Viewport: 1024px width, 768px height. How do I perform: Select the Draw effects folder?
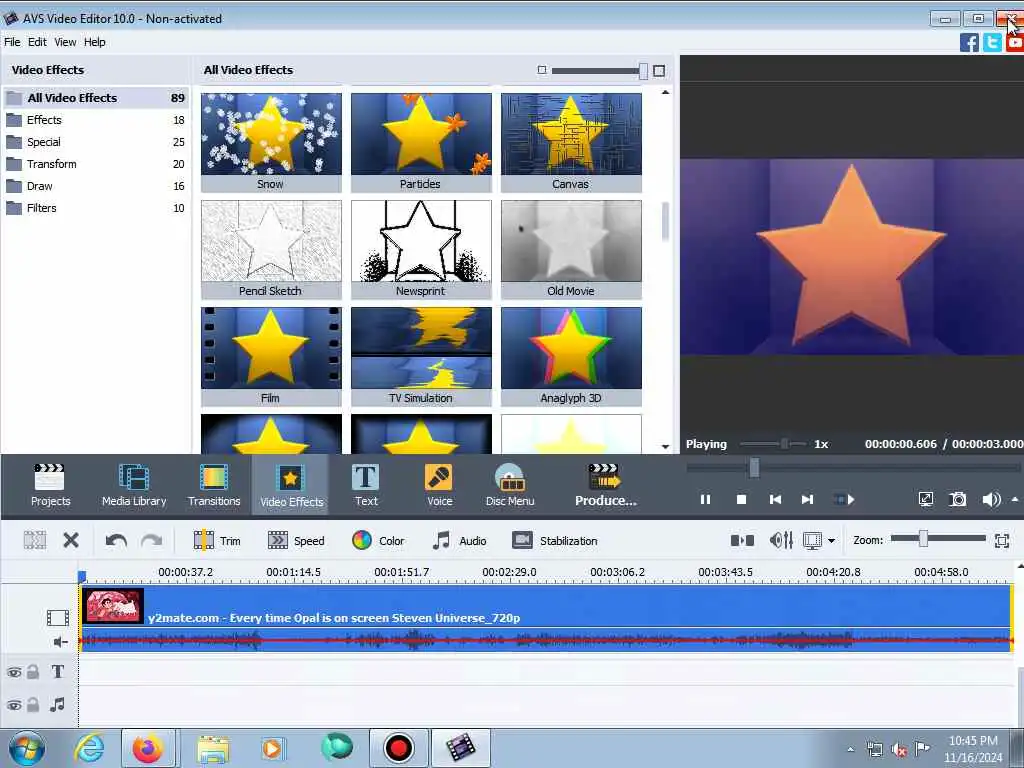[96, 186]
